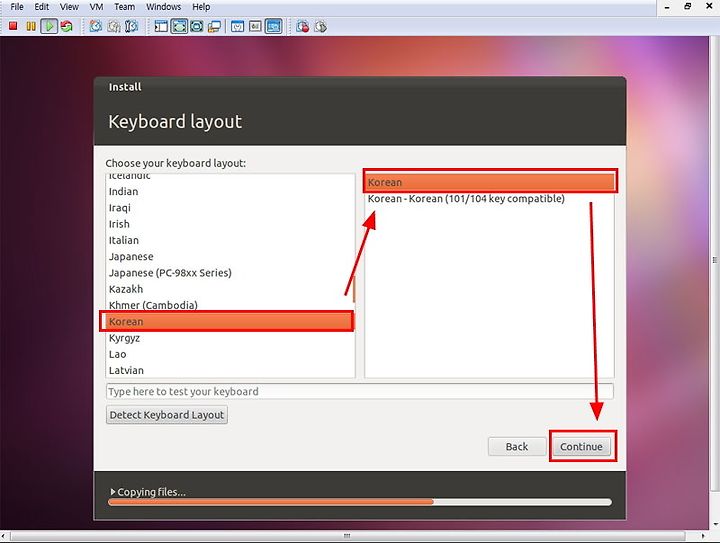Select Lao keyboard layout
Image resolution: width=720 pixels, height=543 pixels.
click(230, 354)
